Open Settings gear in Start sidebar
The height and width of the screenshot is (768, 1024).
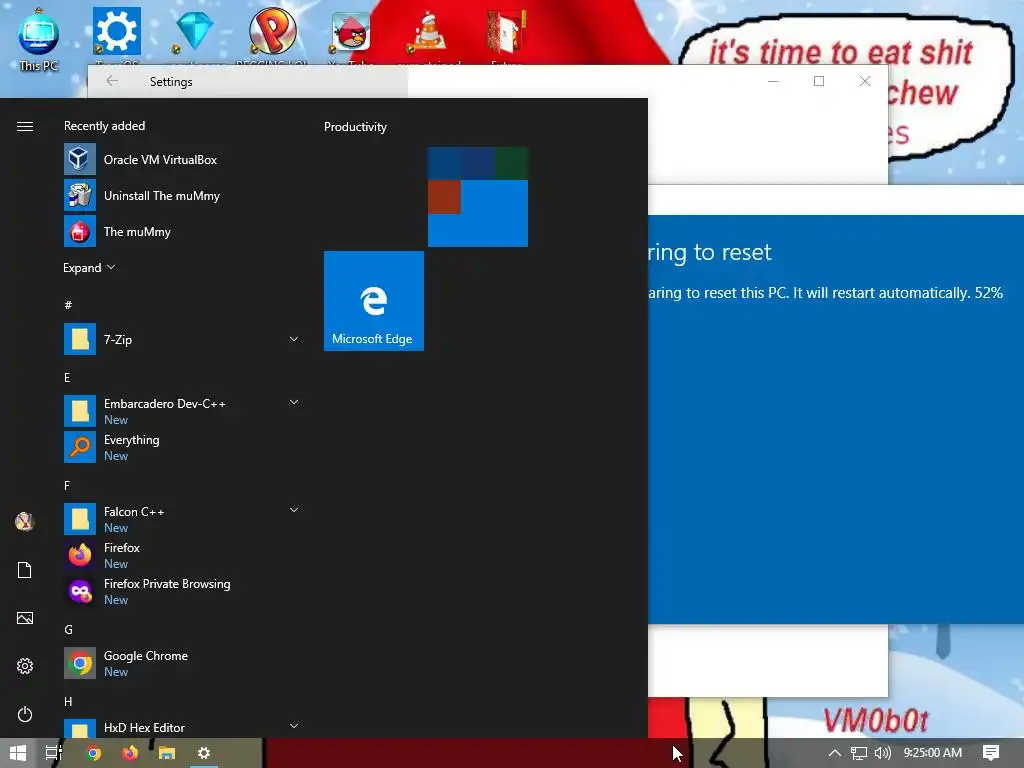(25, 666)
